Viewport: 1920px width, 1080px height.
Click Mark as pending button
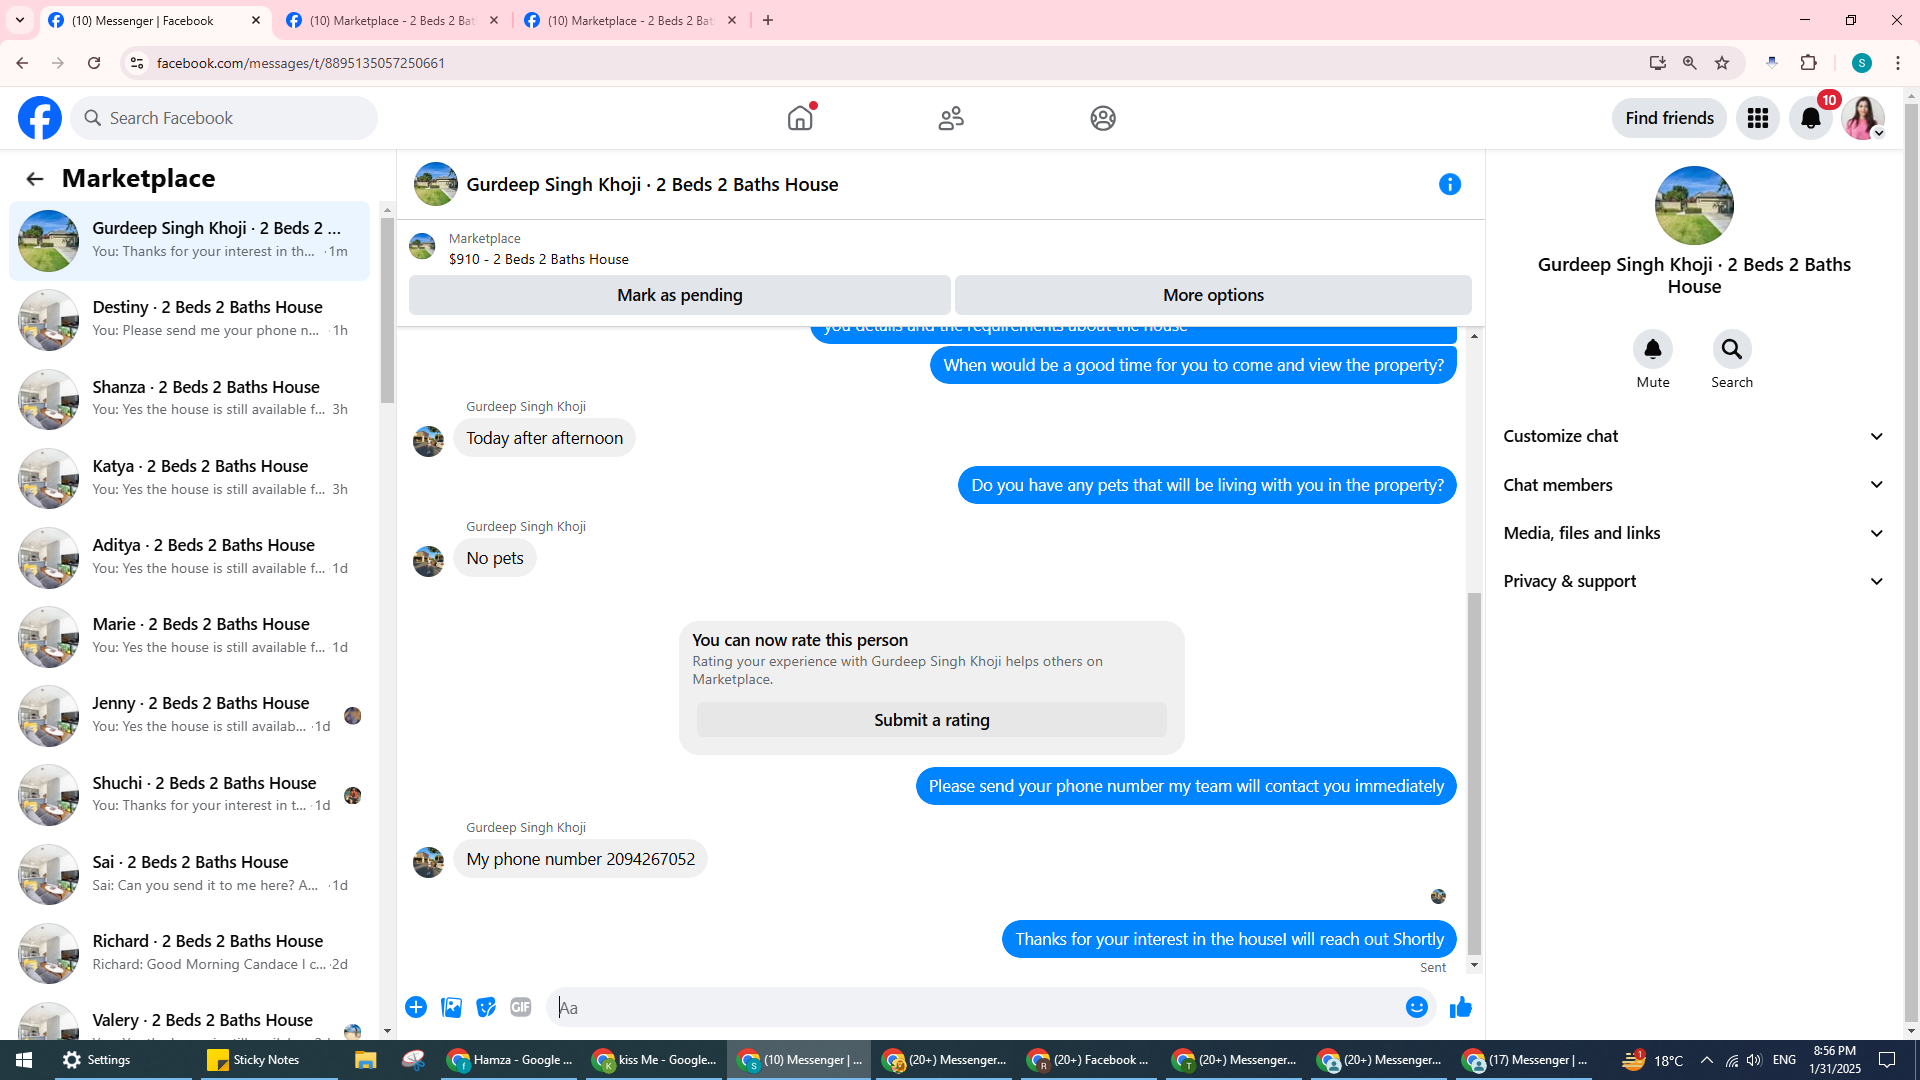point(680,295)
